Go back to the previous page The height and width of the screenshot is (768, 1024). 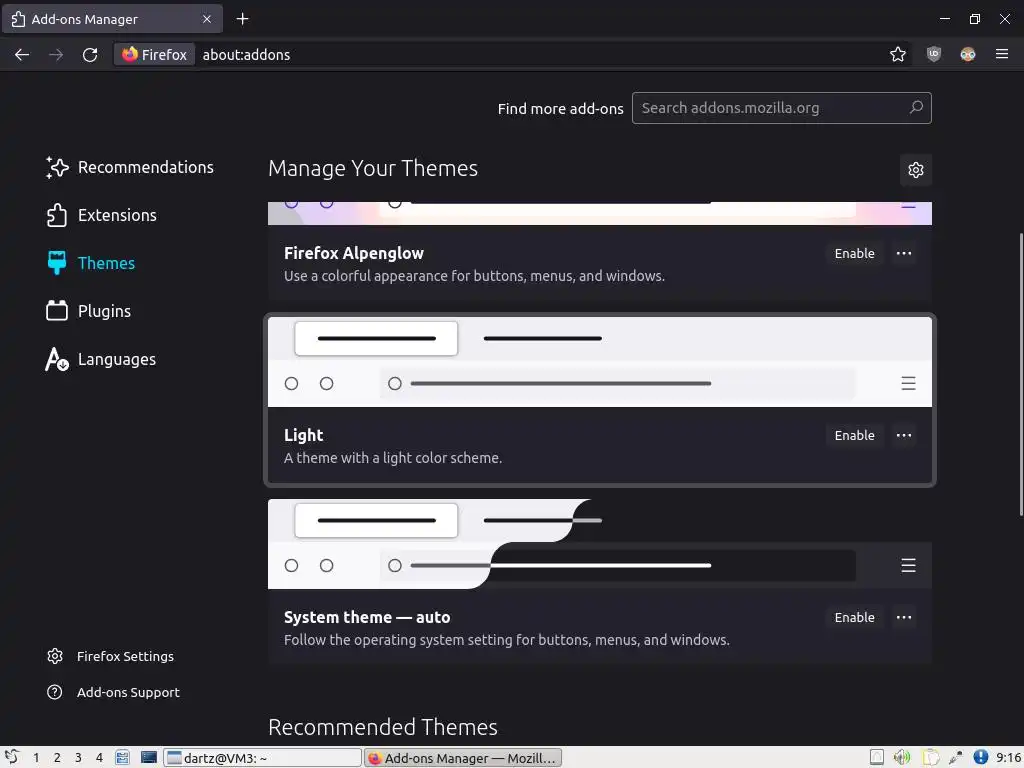[x=22, y=55]
